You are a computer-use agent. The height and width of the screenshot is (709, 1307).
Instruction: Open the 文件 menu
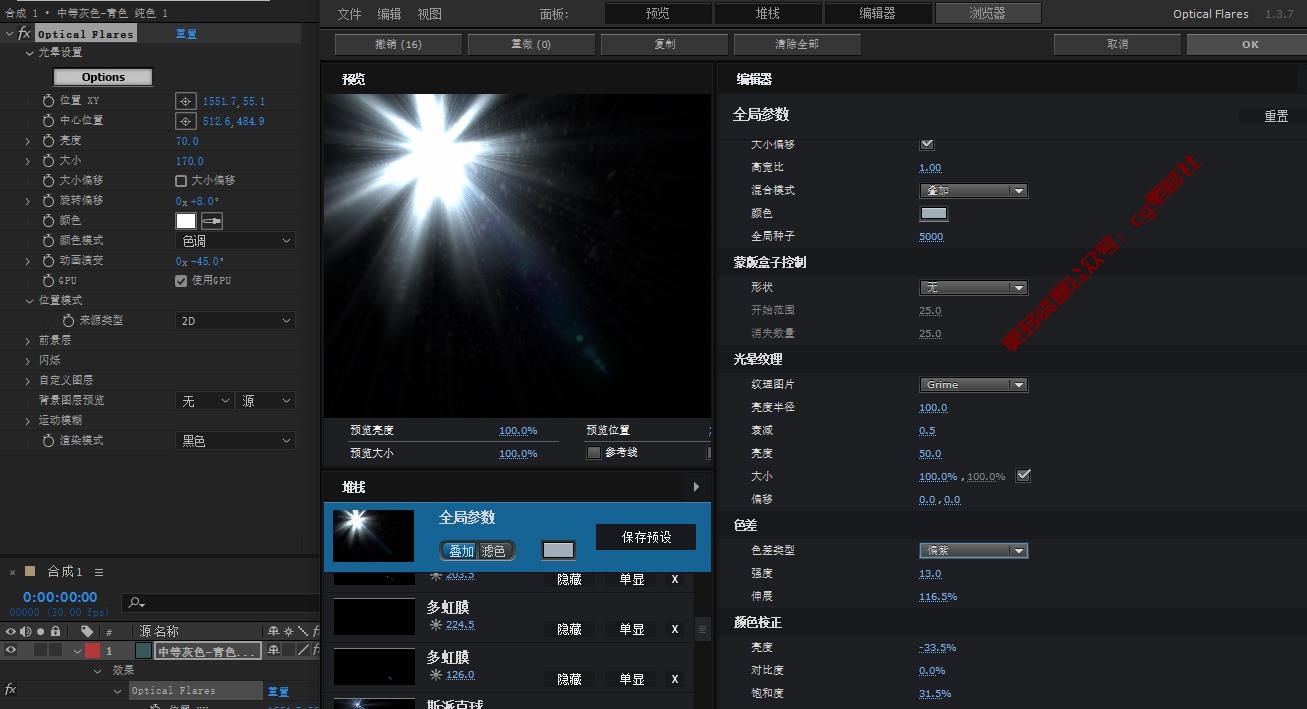click(349, 14)
